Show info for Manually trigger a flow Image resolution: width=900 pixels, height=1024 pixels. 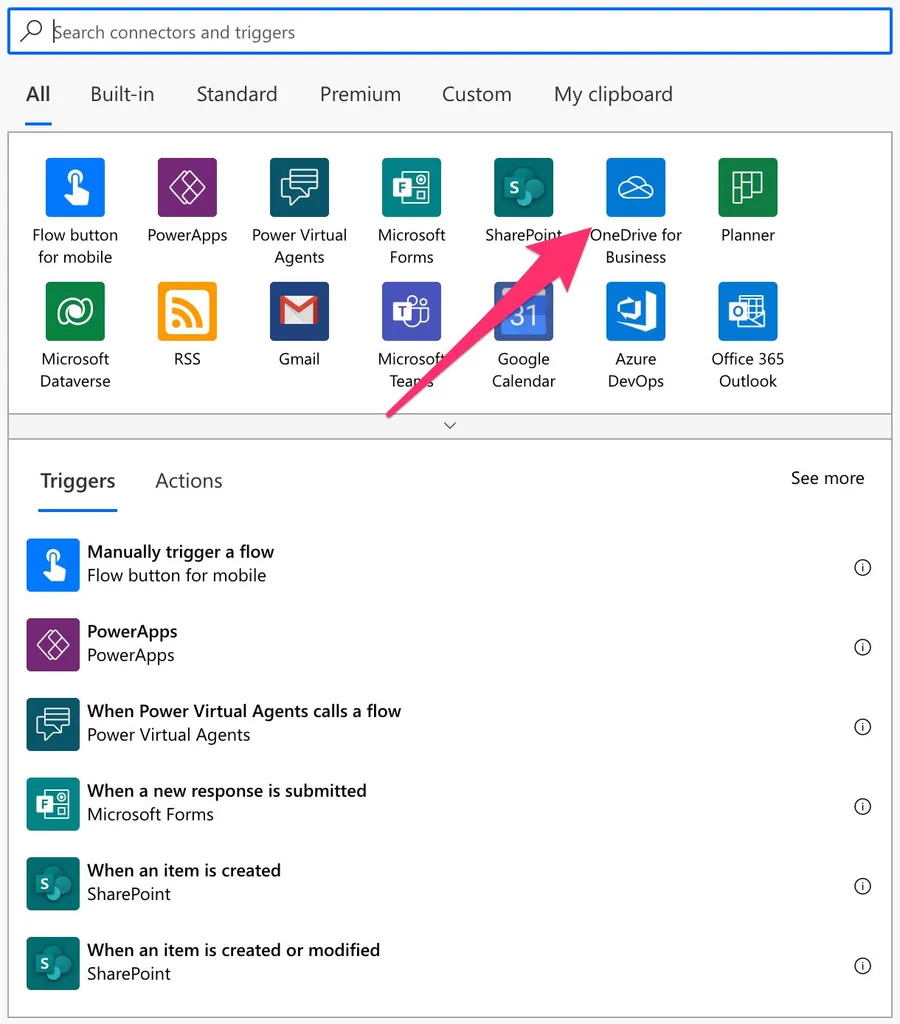tap(862, 567)
